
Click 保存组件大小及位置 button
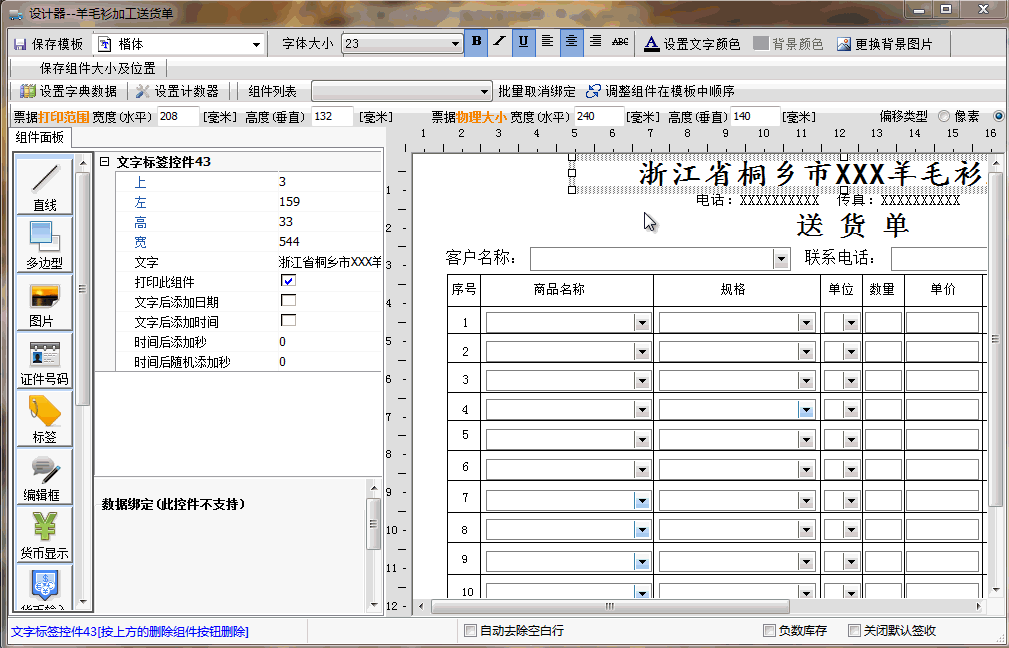(x=97, y=68)
